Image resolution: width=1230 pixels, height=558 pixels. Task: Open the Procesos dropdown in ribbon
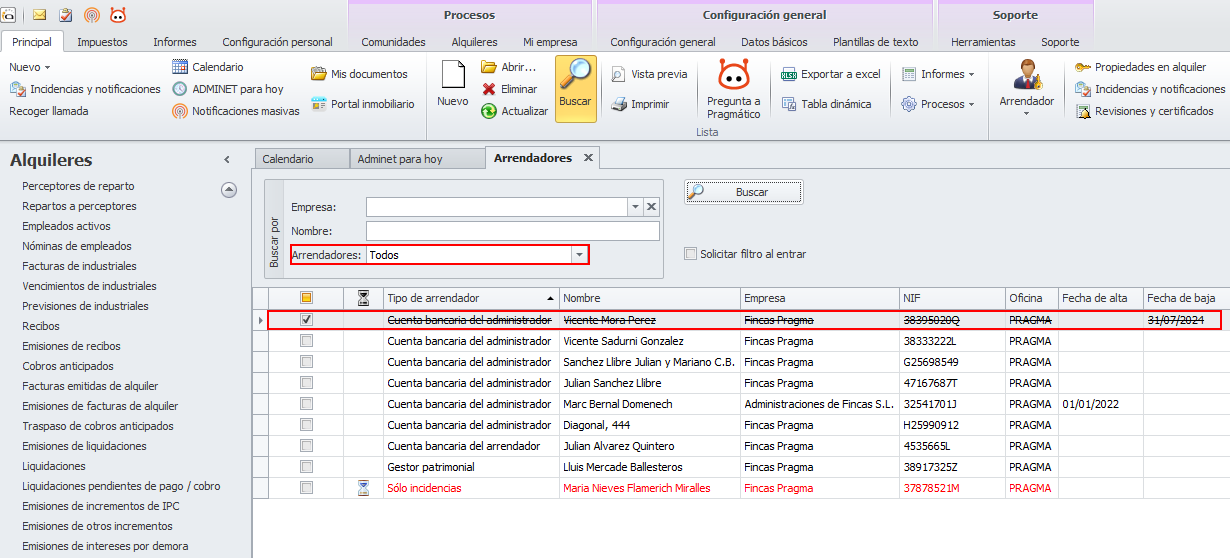pos(937,104)
